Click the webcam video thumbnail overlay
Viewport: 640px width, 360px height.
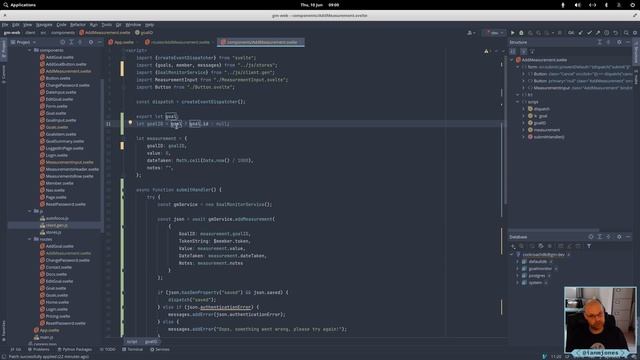tap(600, 320)
